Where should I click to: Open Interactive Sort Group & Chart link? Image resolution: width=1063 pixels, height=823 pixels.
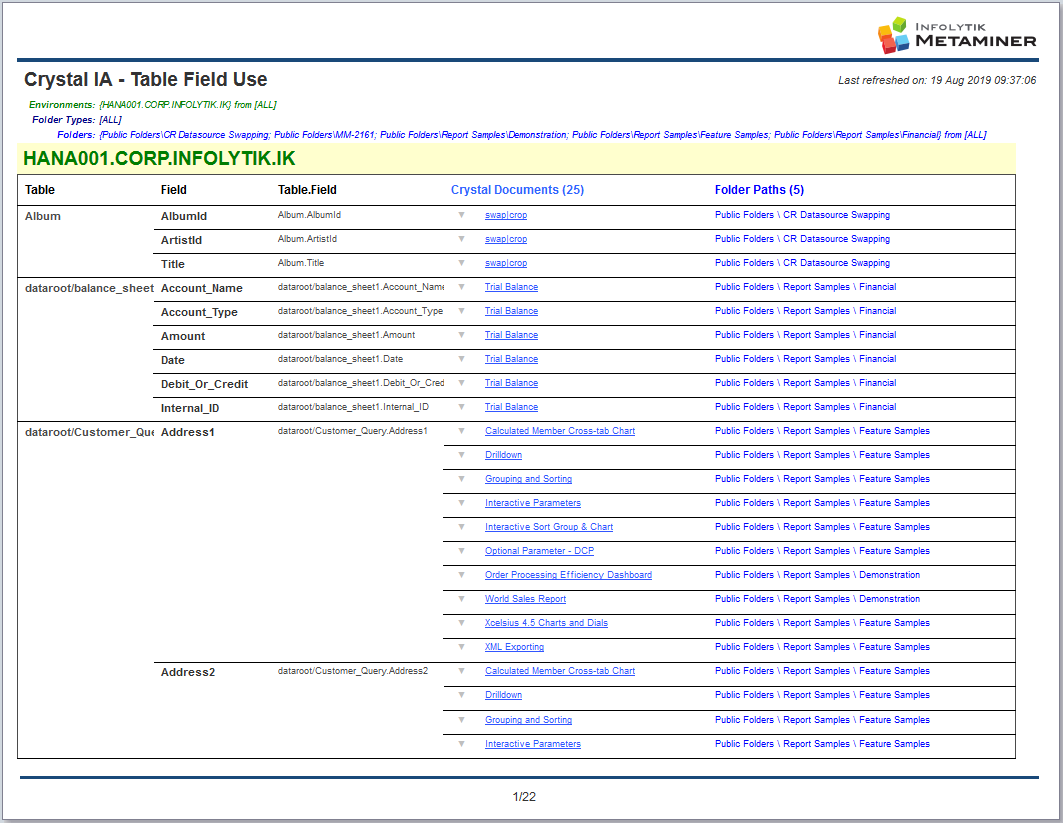[548, 527]
